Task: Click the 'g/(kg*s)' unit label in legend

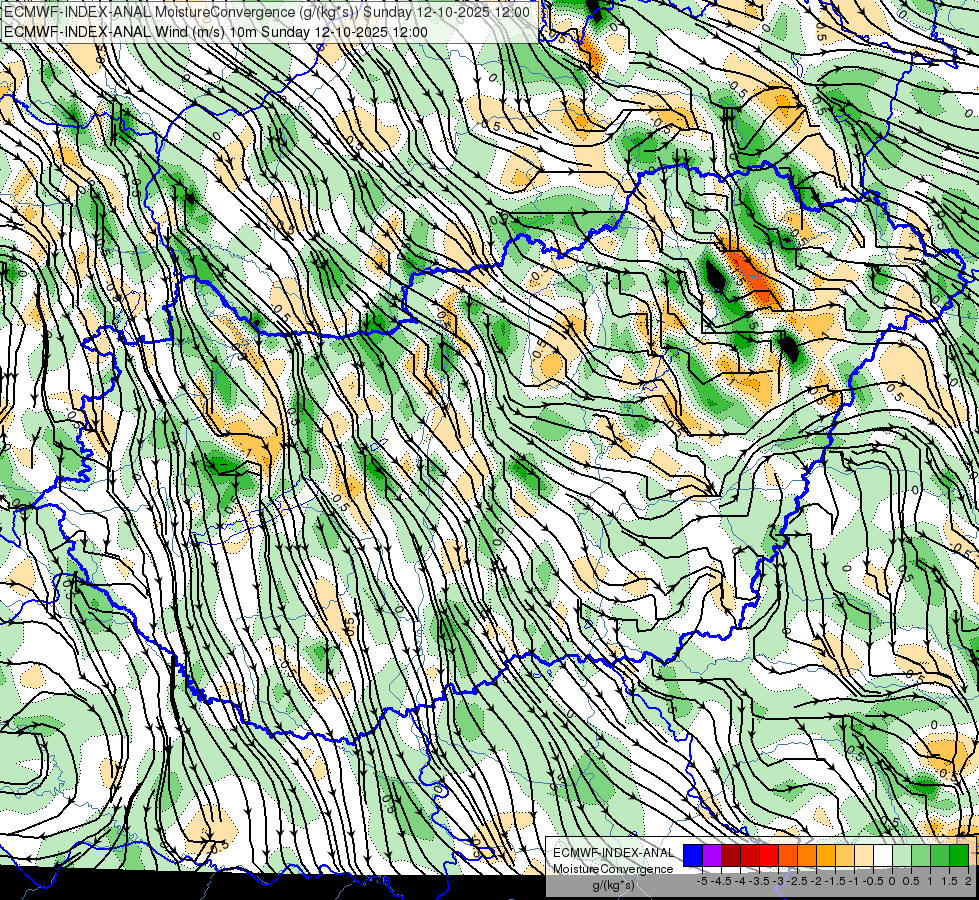Action: (x=614, y=886)
